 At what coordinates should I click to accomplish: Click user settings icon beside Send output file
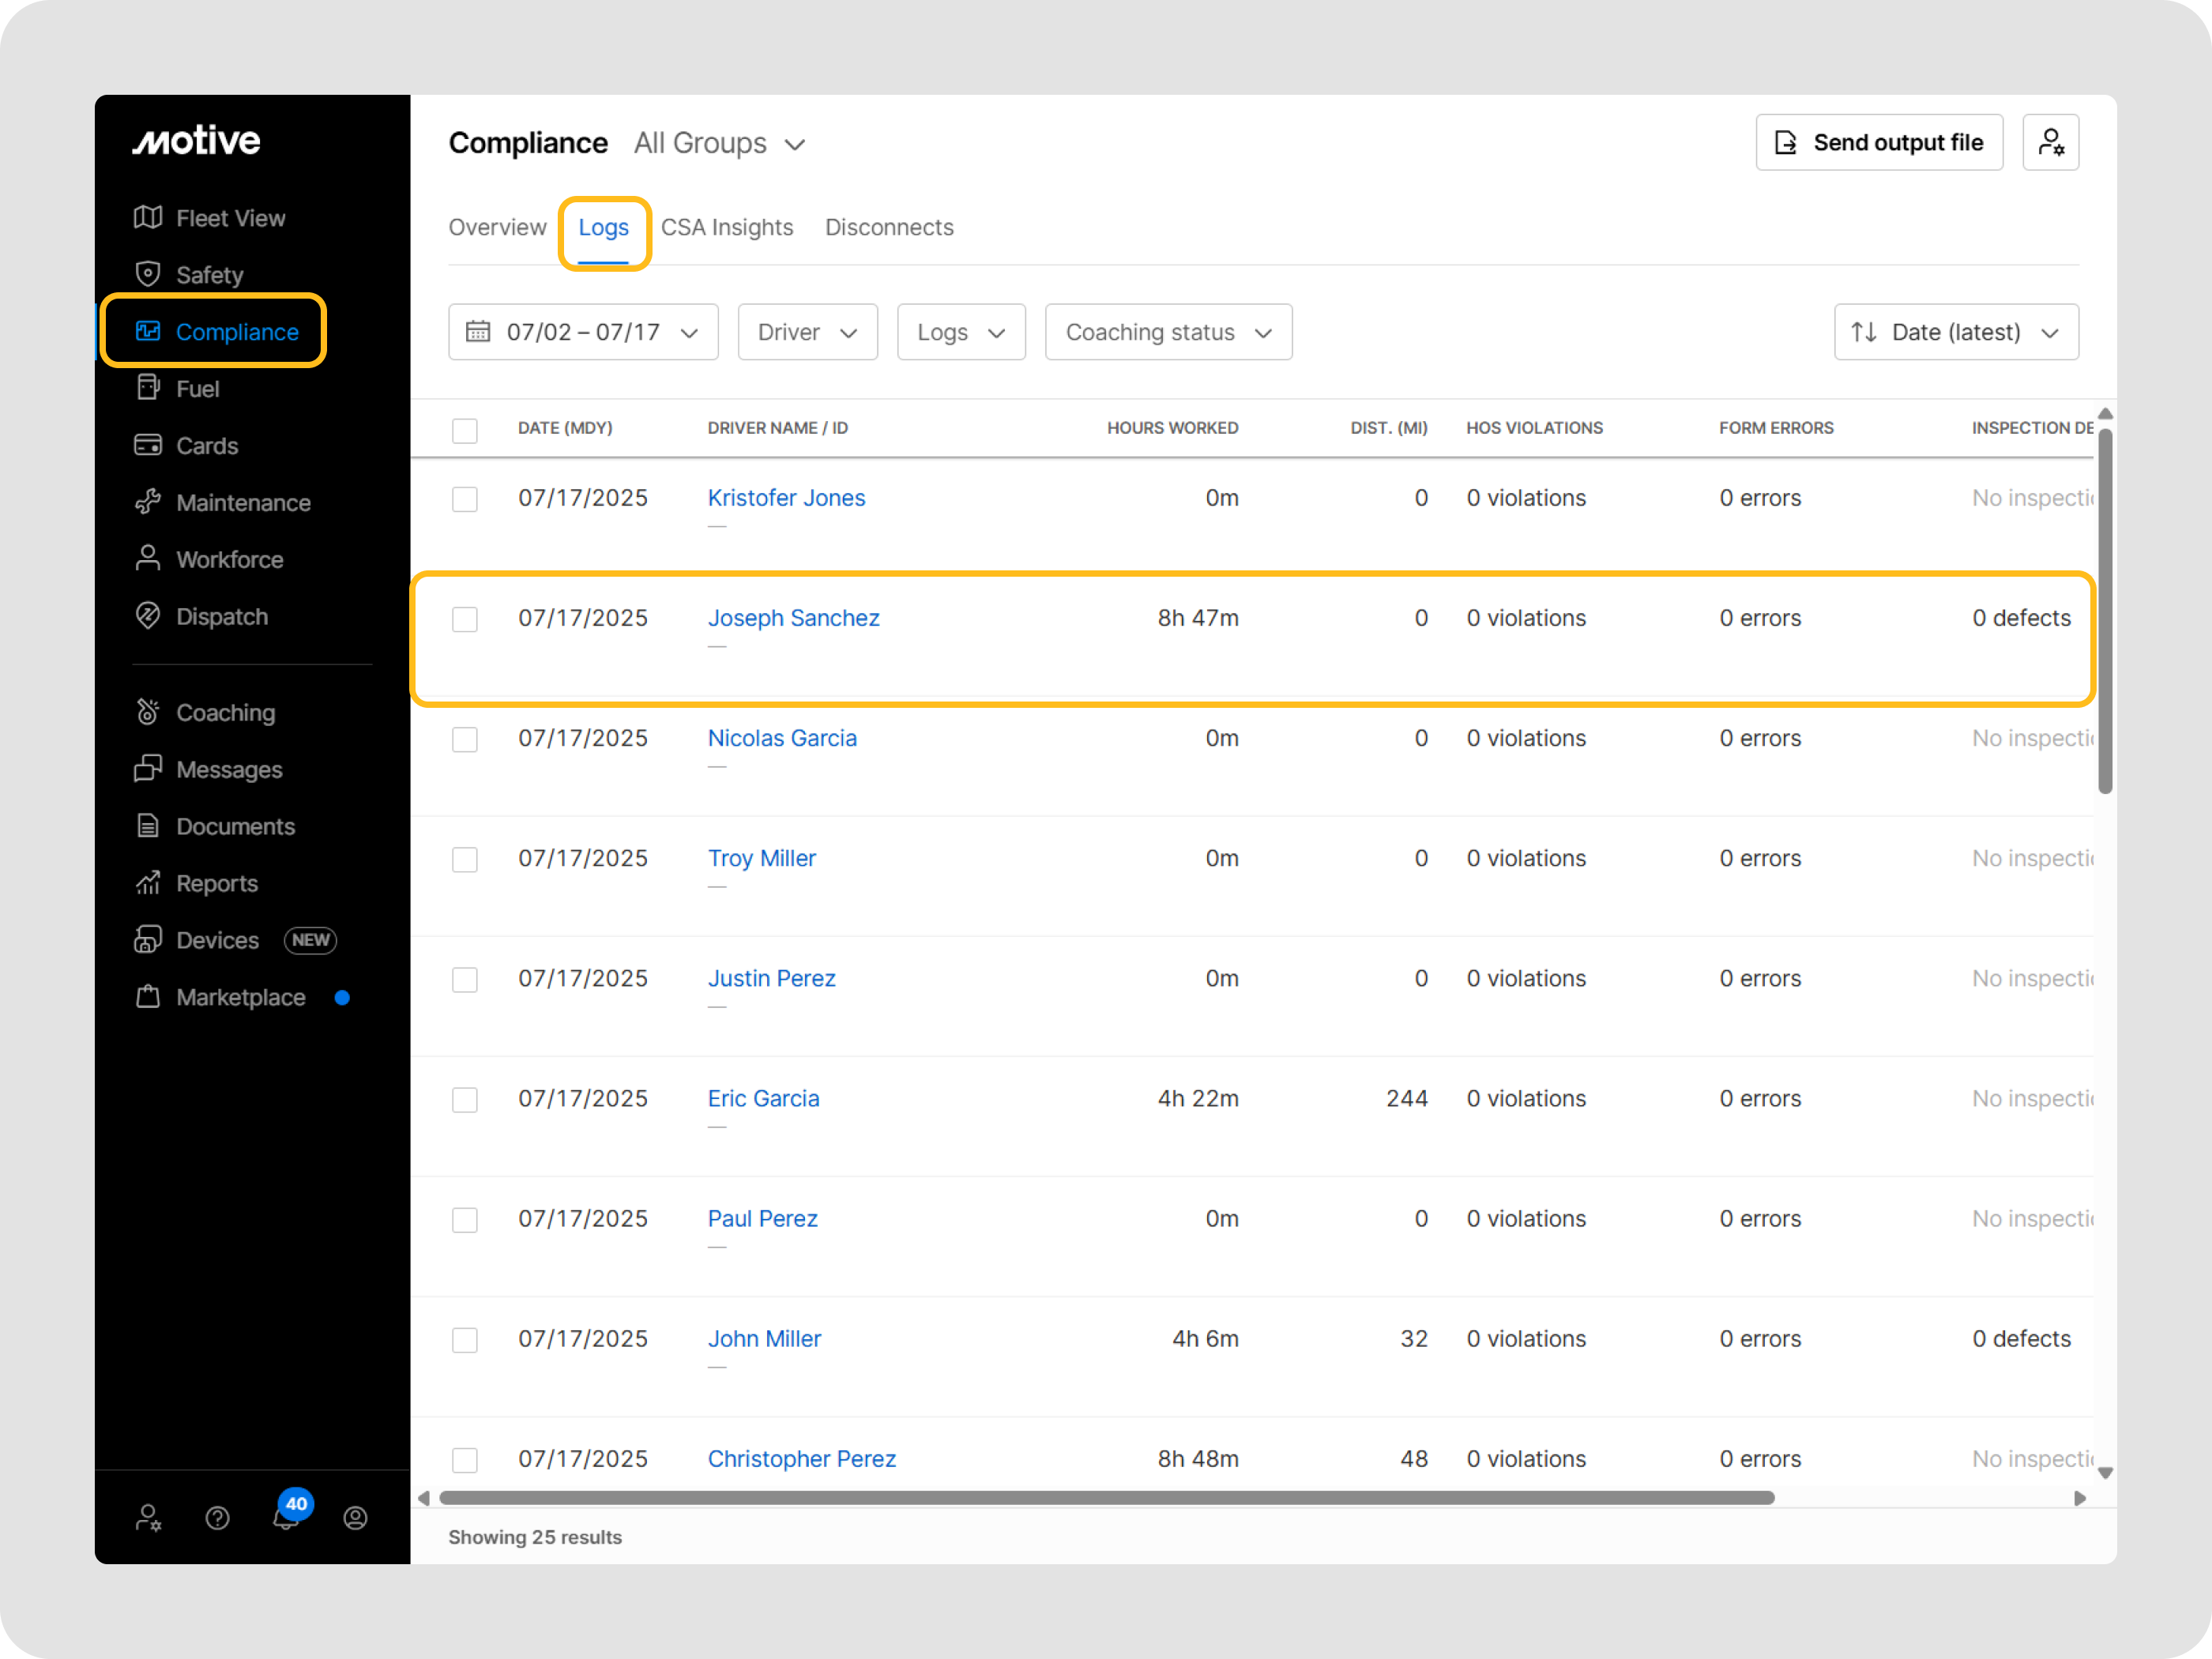click(x=2050, y=143)
